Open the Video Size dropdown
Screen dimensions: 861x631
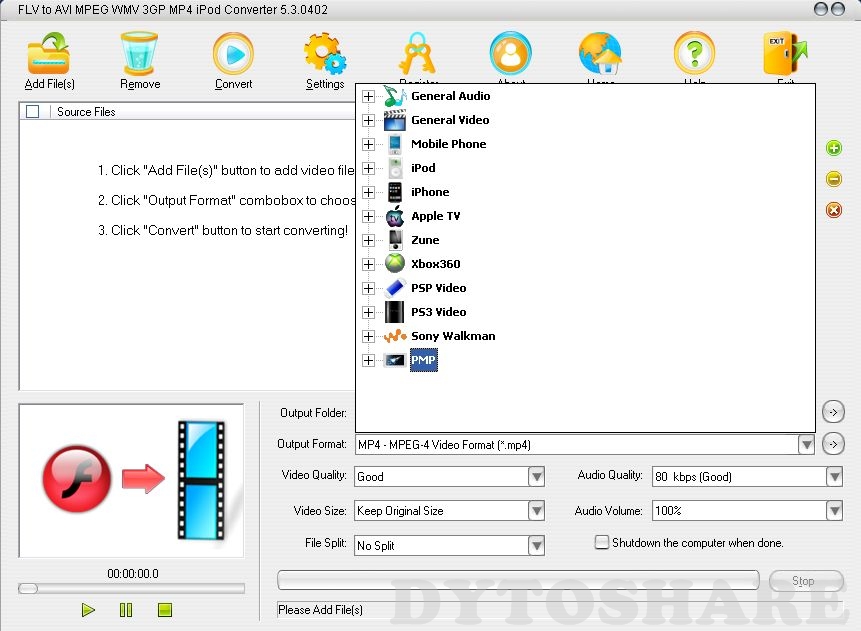536,511
